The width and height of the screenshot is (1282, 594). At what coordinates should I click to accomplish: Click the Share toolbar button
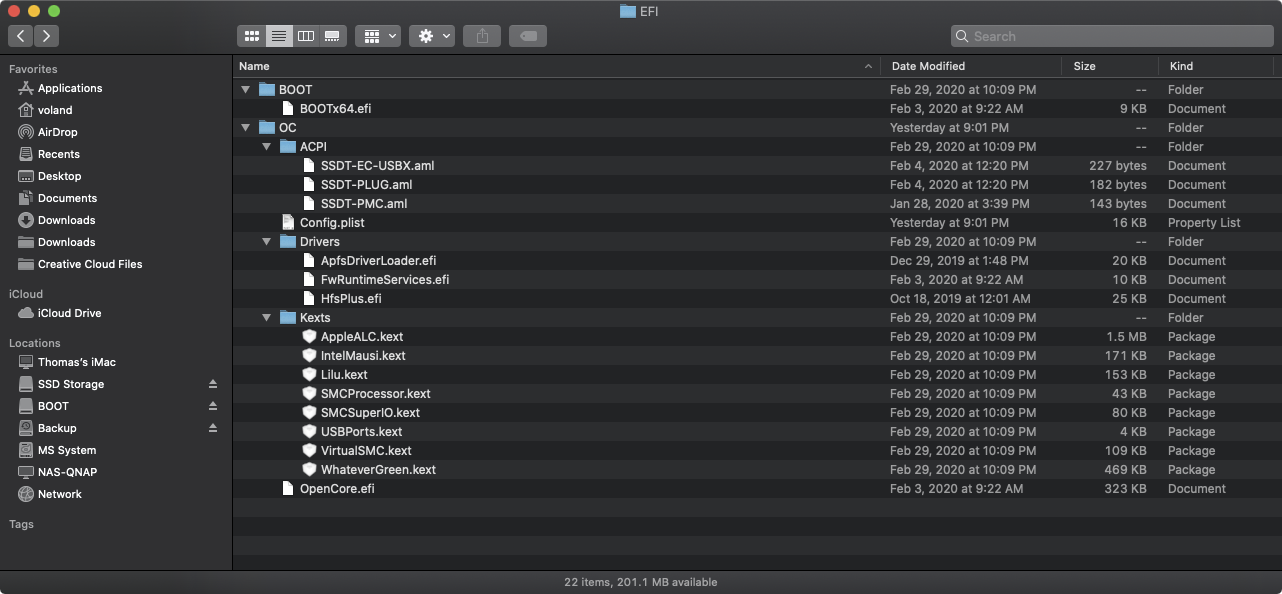pyautogui.click(x=482, y=36)
